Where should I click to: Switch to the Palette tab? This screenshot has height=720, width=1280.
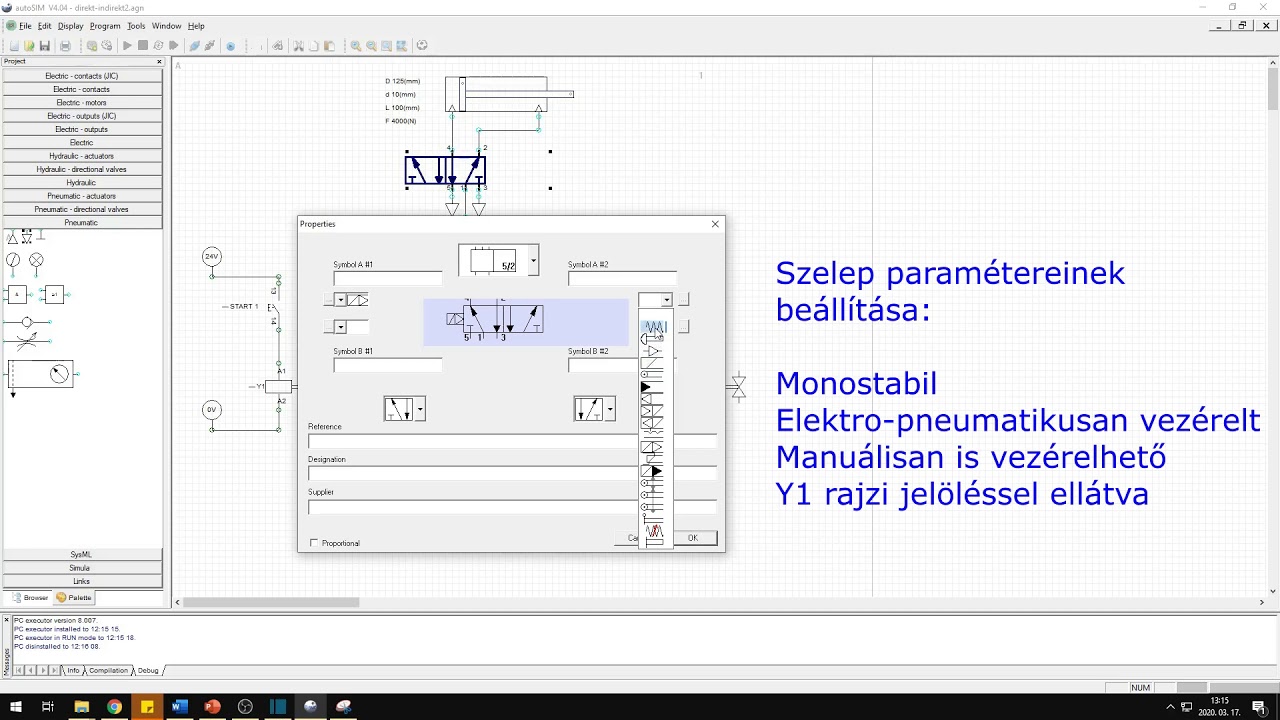pos(75,598)
